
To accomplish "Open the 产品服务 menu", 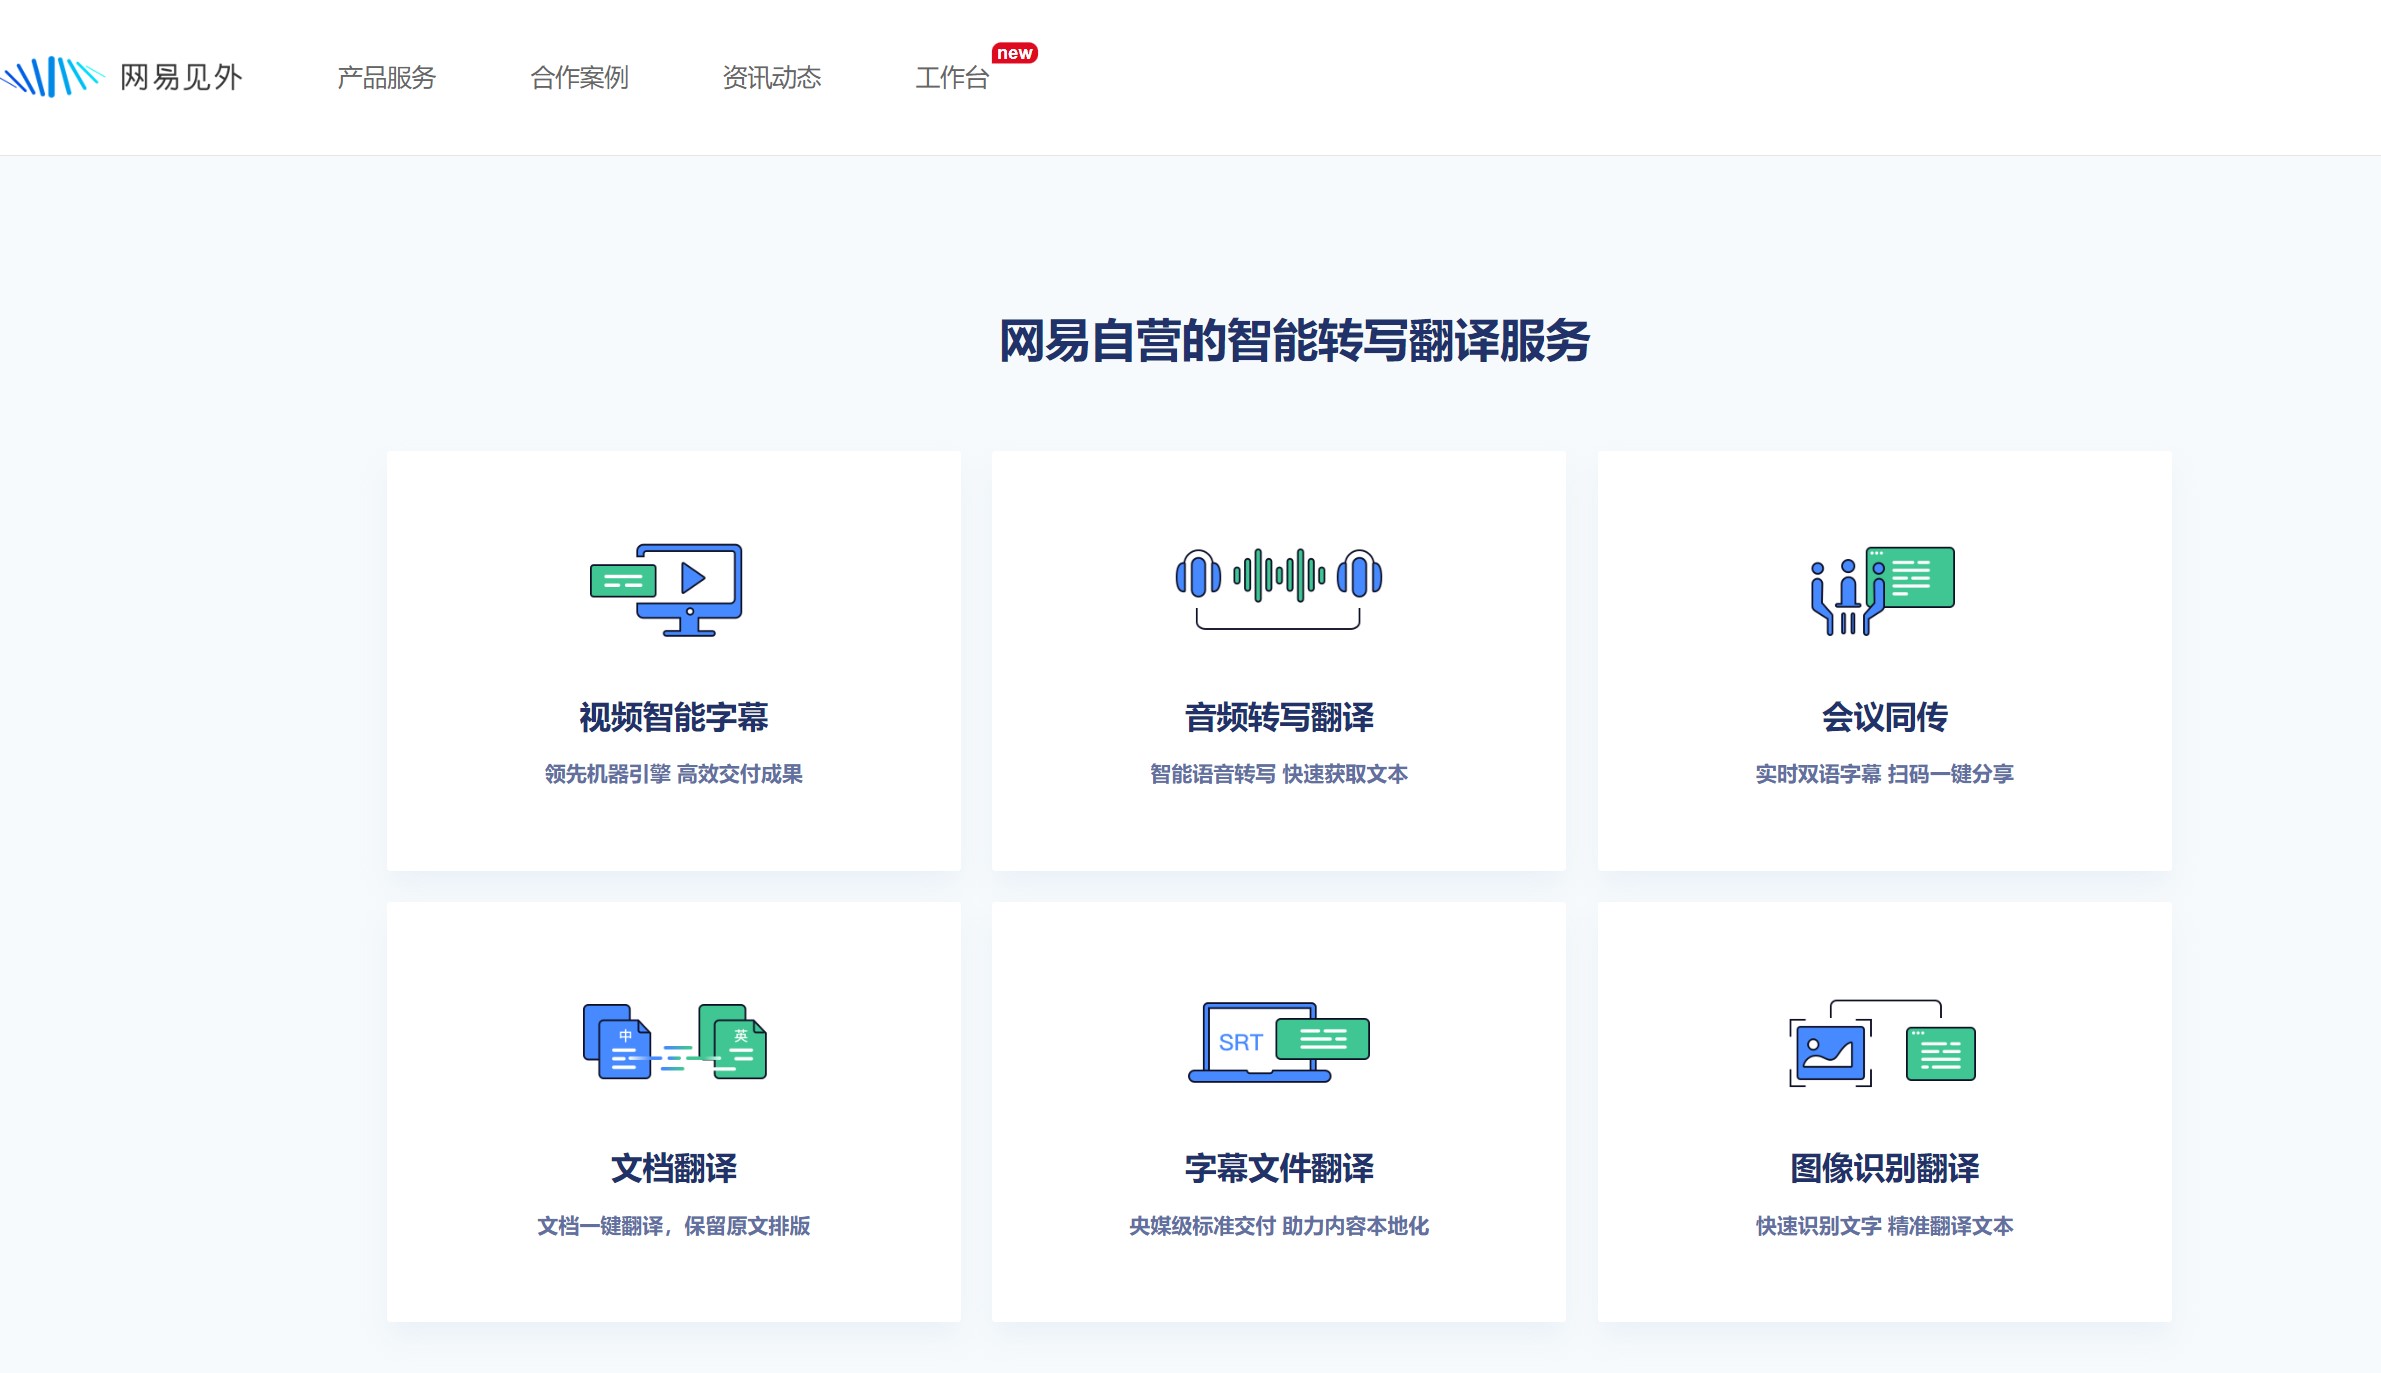I will pyautogui.click(x=387, y=77).
